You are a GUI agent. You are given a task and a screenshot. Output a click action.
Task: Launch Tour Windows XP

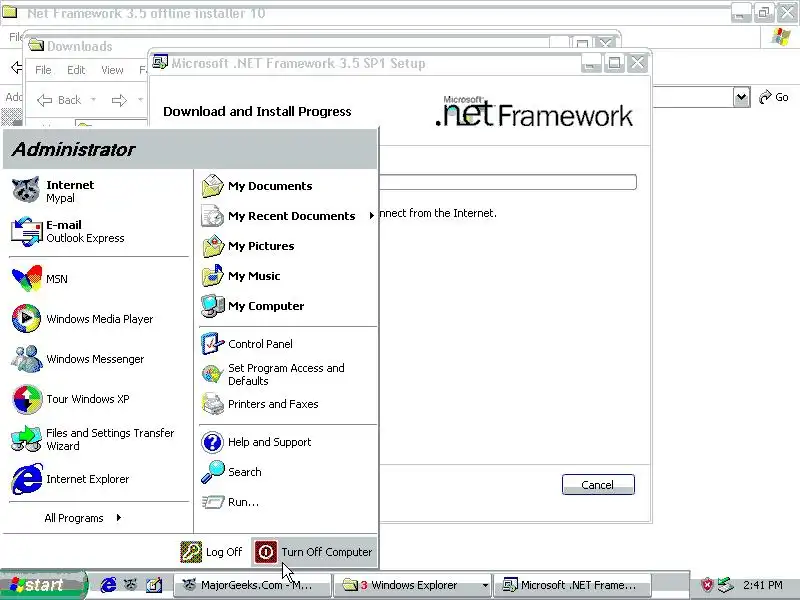point(99,398)
